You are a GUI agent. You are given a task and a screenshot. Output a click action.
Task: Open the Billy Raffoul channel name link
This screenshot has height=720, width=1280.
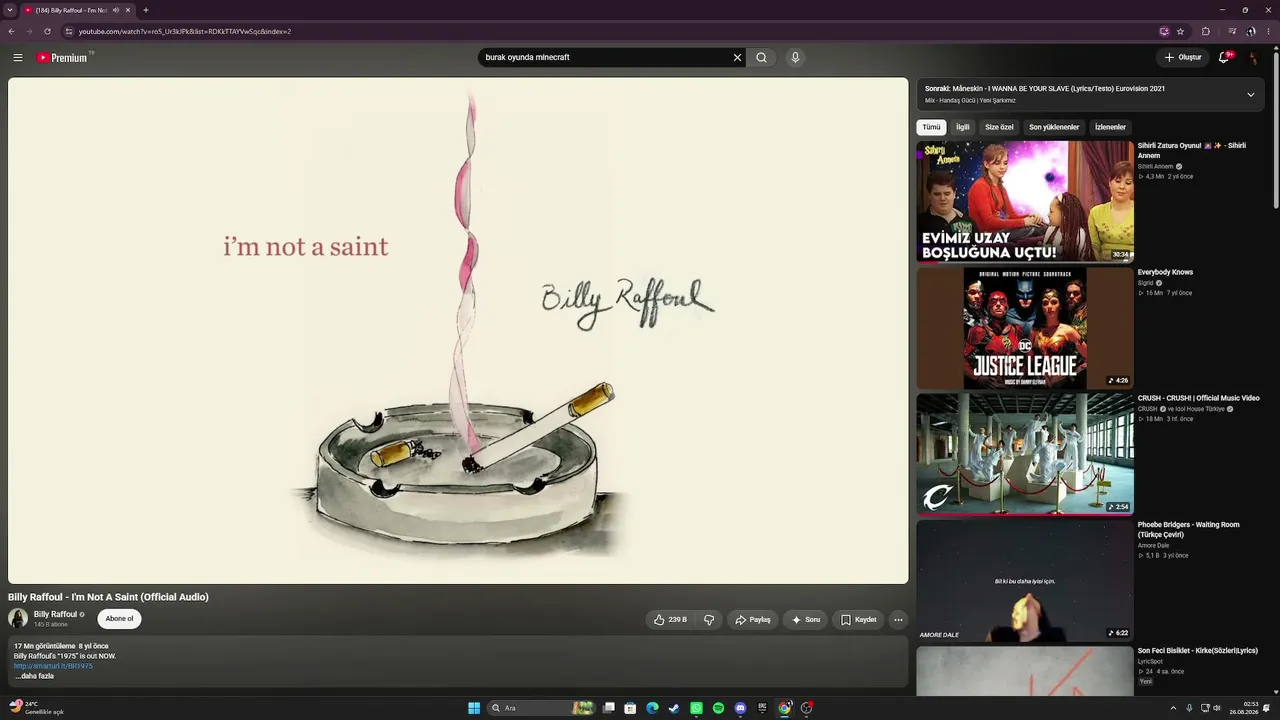click(x=55, y=615)
